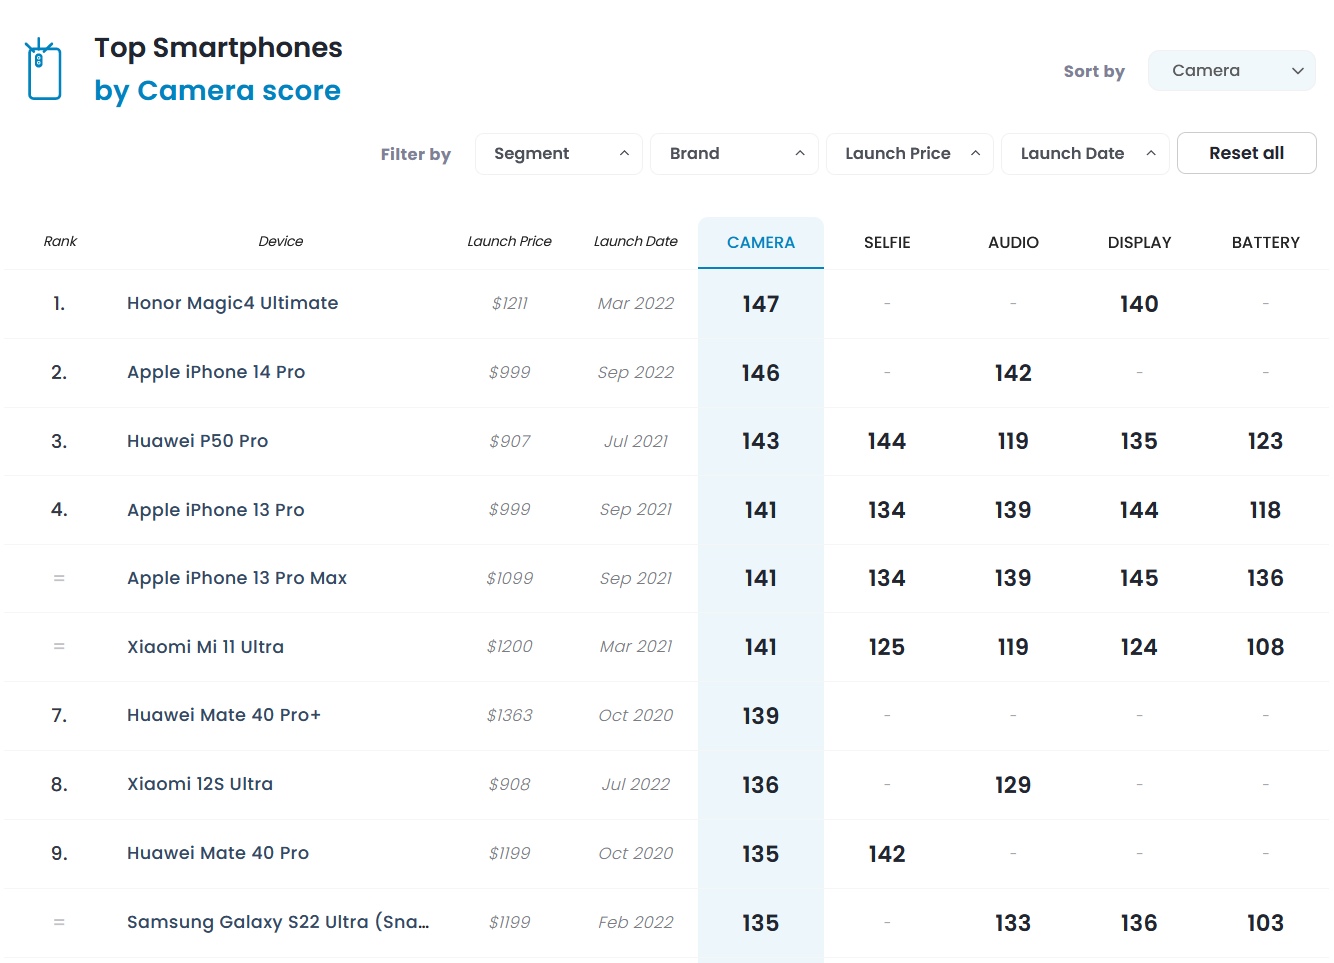This screenshot has height=963, width=1334.
Task: Click display score 144 for iPhone 13 Pro
Action: point(1139,510)
